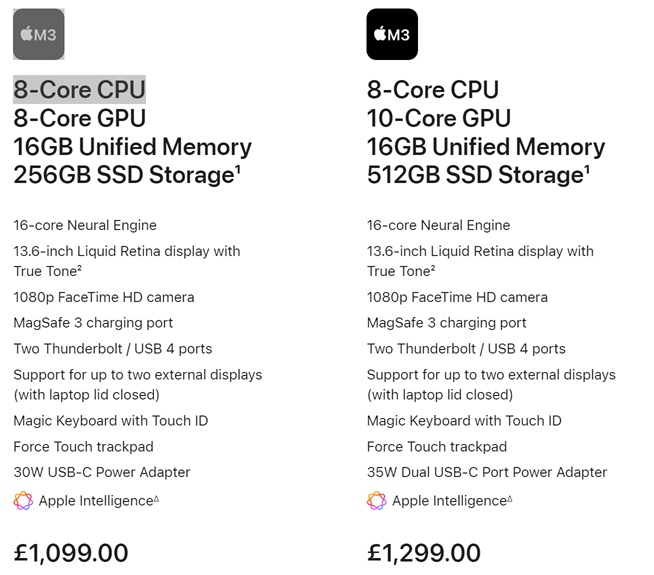Click the black M3 chip icon
This screenshot has width=654, height=575.
[392, 35]
